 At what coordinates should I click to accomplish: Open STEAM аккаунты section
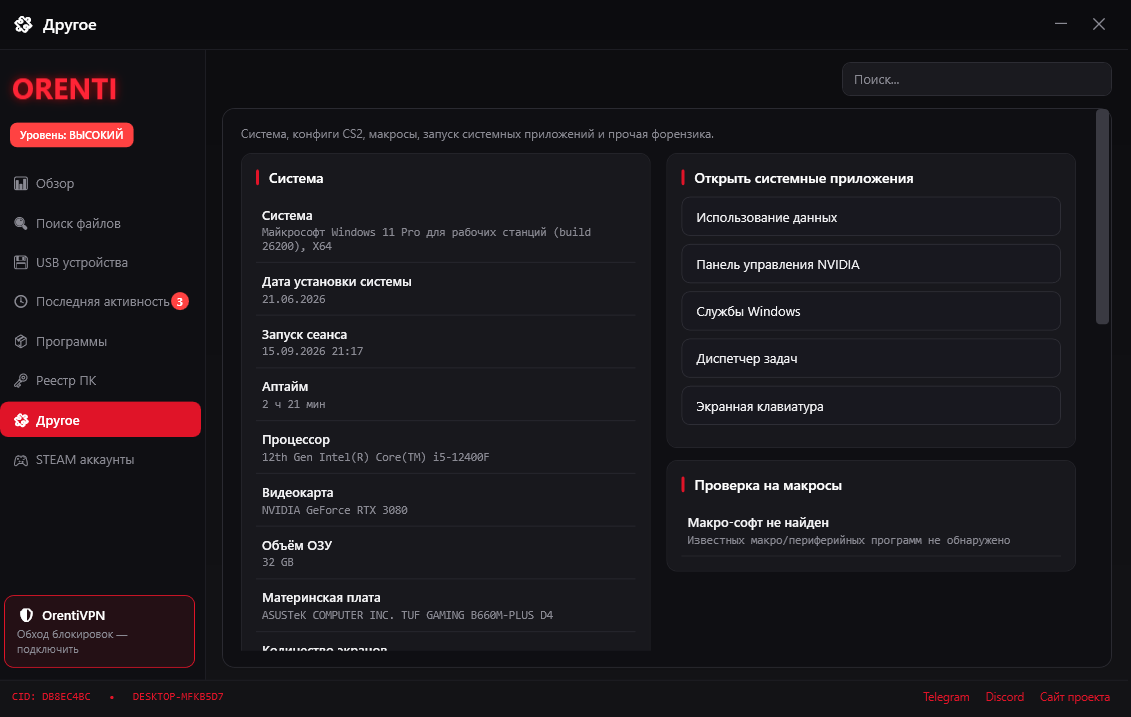pyautogui.click(x=100, y=460)
